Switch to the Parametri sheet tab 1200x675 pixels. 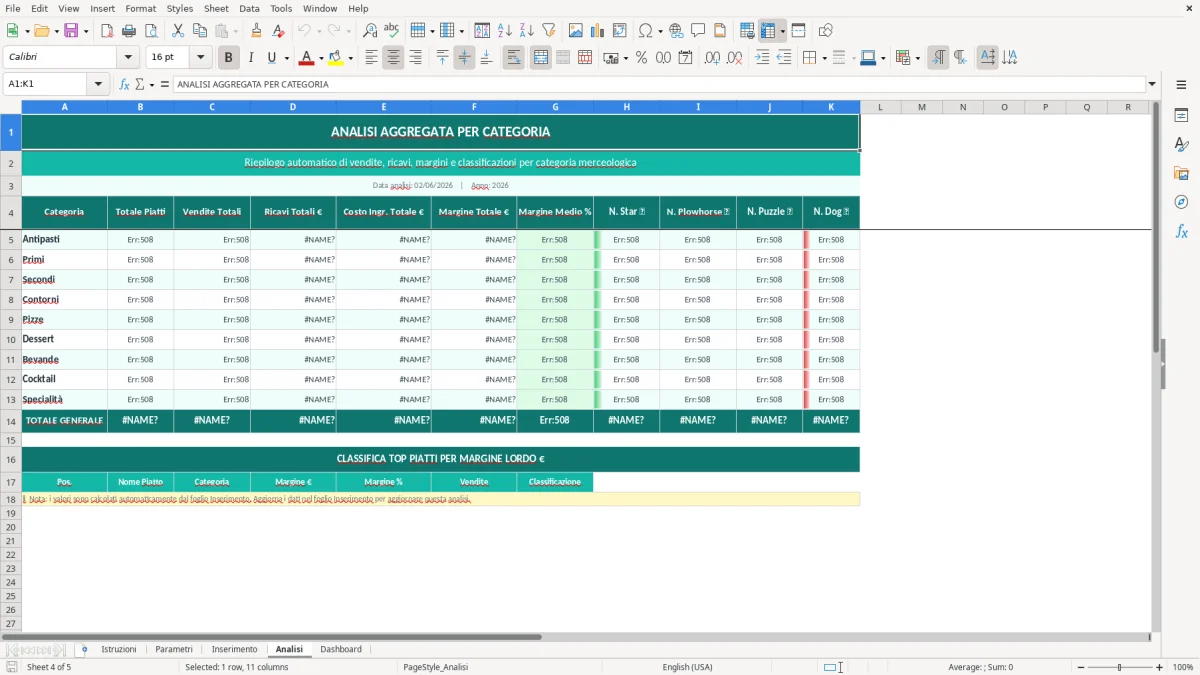coord(174,649)
